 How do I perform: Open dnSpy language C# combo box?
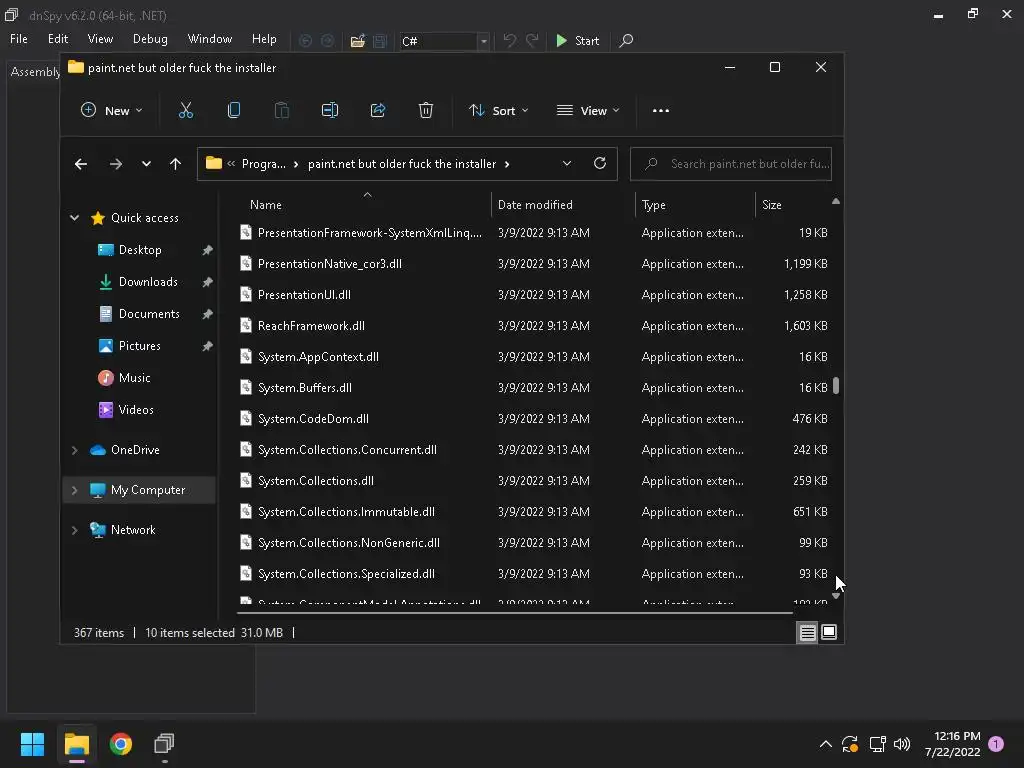tap(444, 41)
